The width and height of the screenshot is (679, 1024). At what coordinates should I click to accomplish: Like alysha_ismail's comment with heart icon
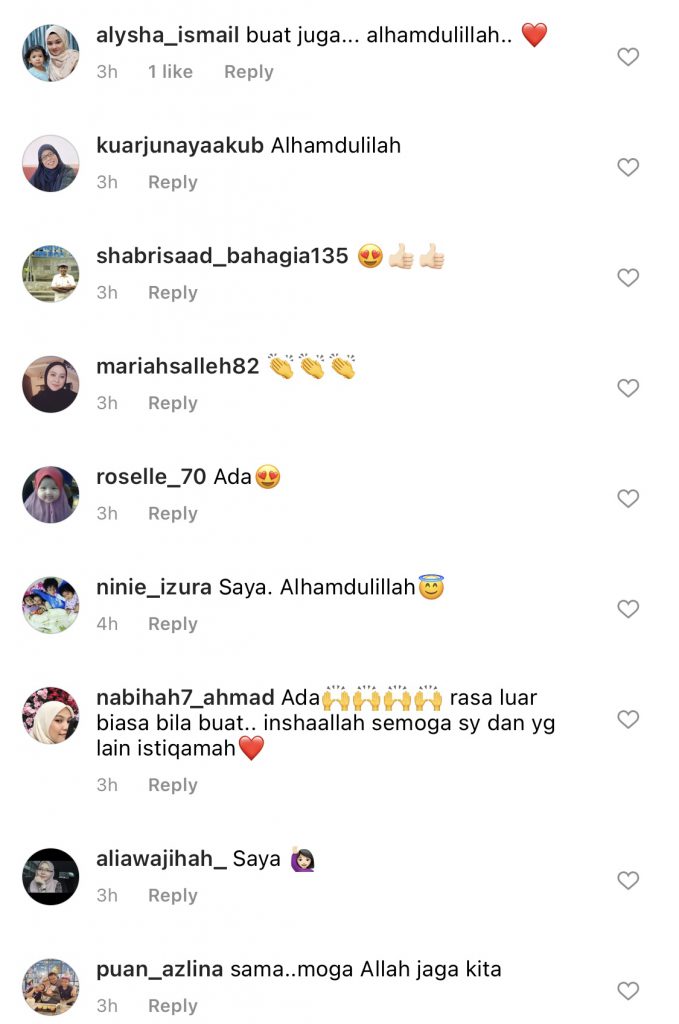(627, 57)
